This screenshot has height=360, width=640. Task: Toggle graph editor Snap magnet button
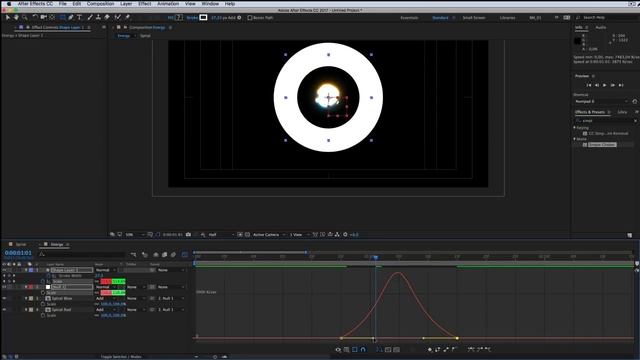(x=363, y=350)
